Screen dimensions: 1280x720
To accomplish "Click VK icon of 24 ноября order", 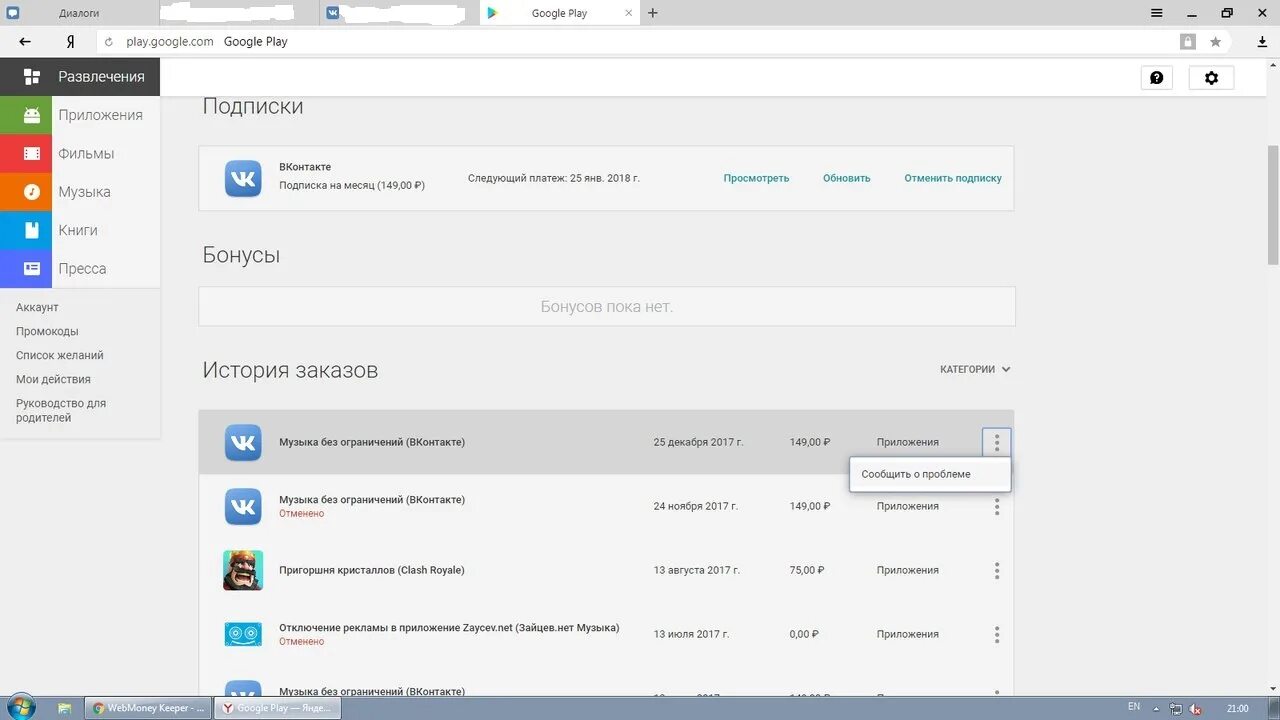I will pos(243,506).
